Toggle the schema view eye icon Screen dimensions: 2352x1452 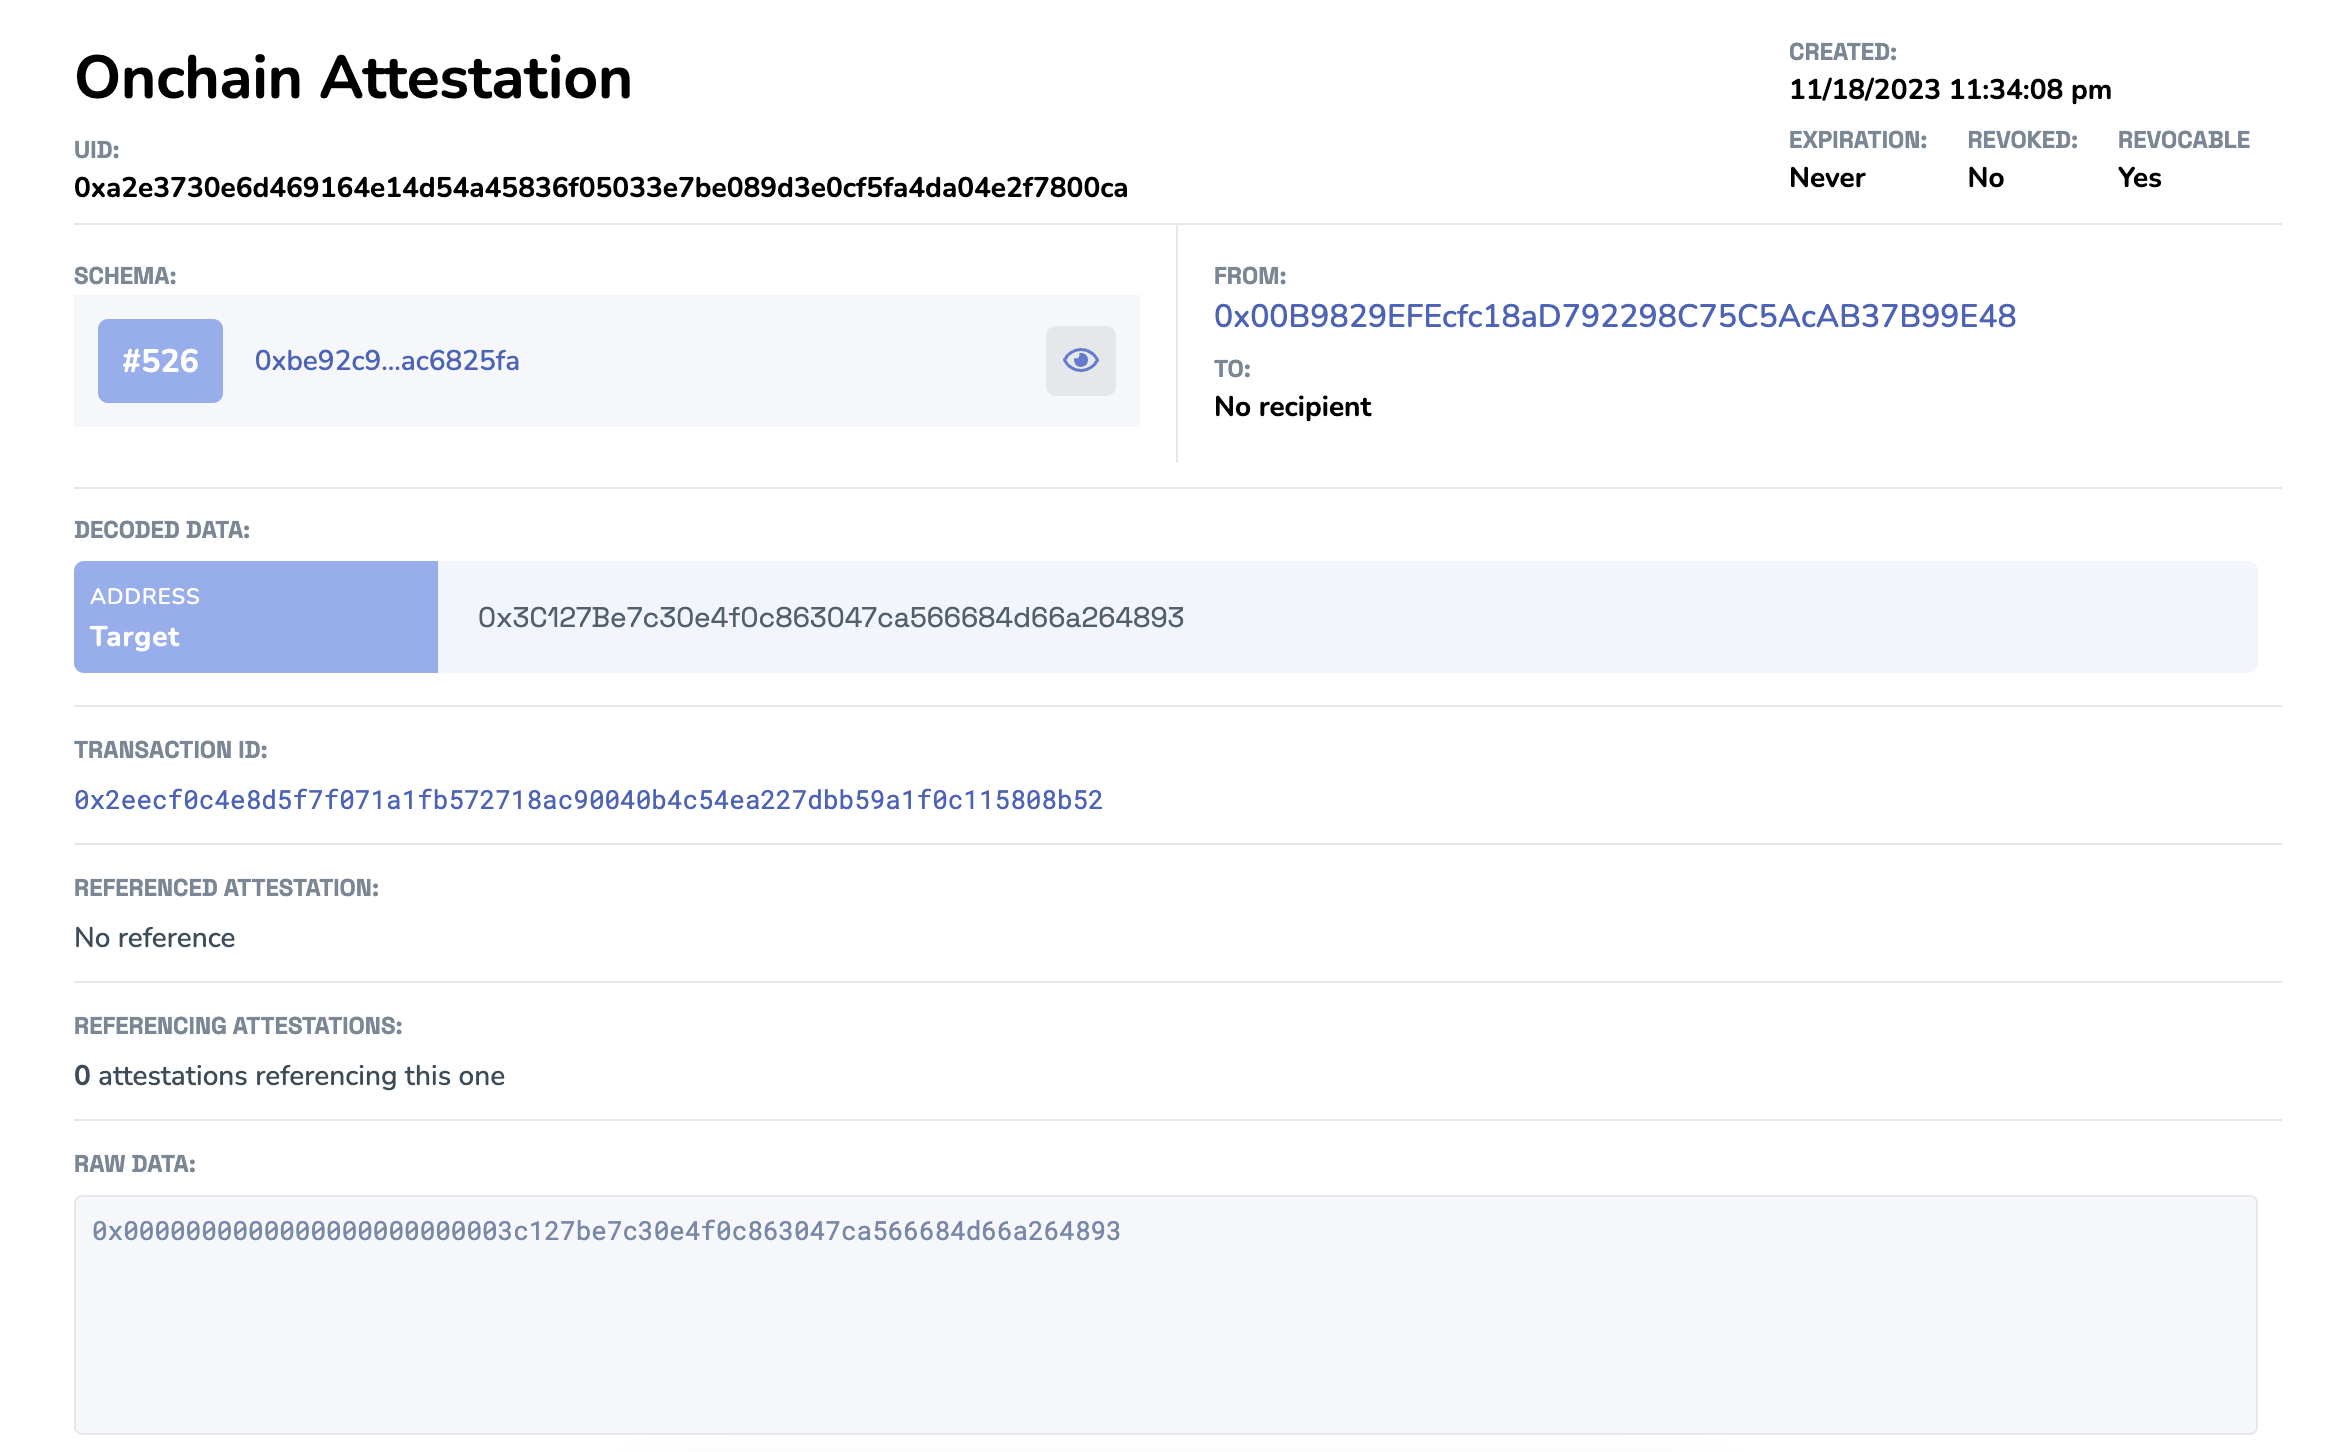coord(1080,360)
